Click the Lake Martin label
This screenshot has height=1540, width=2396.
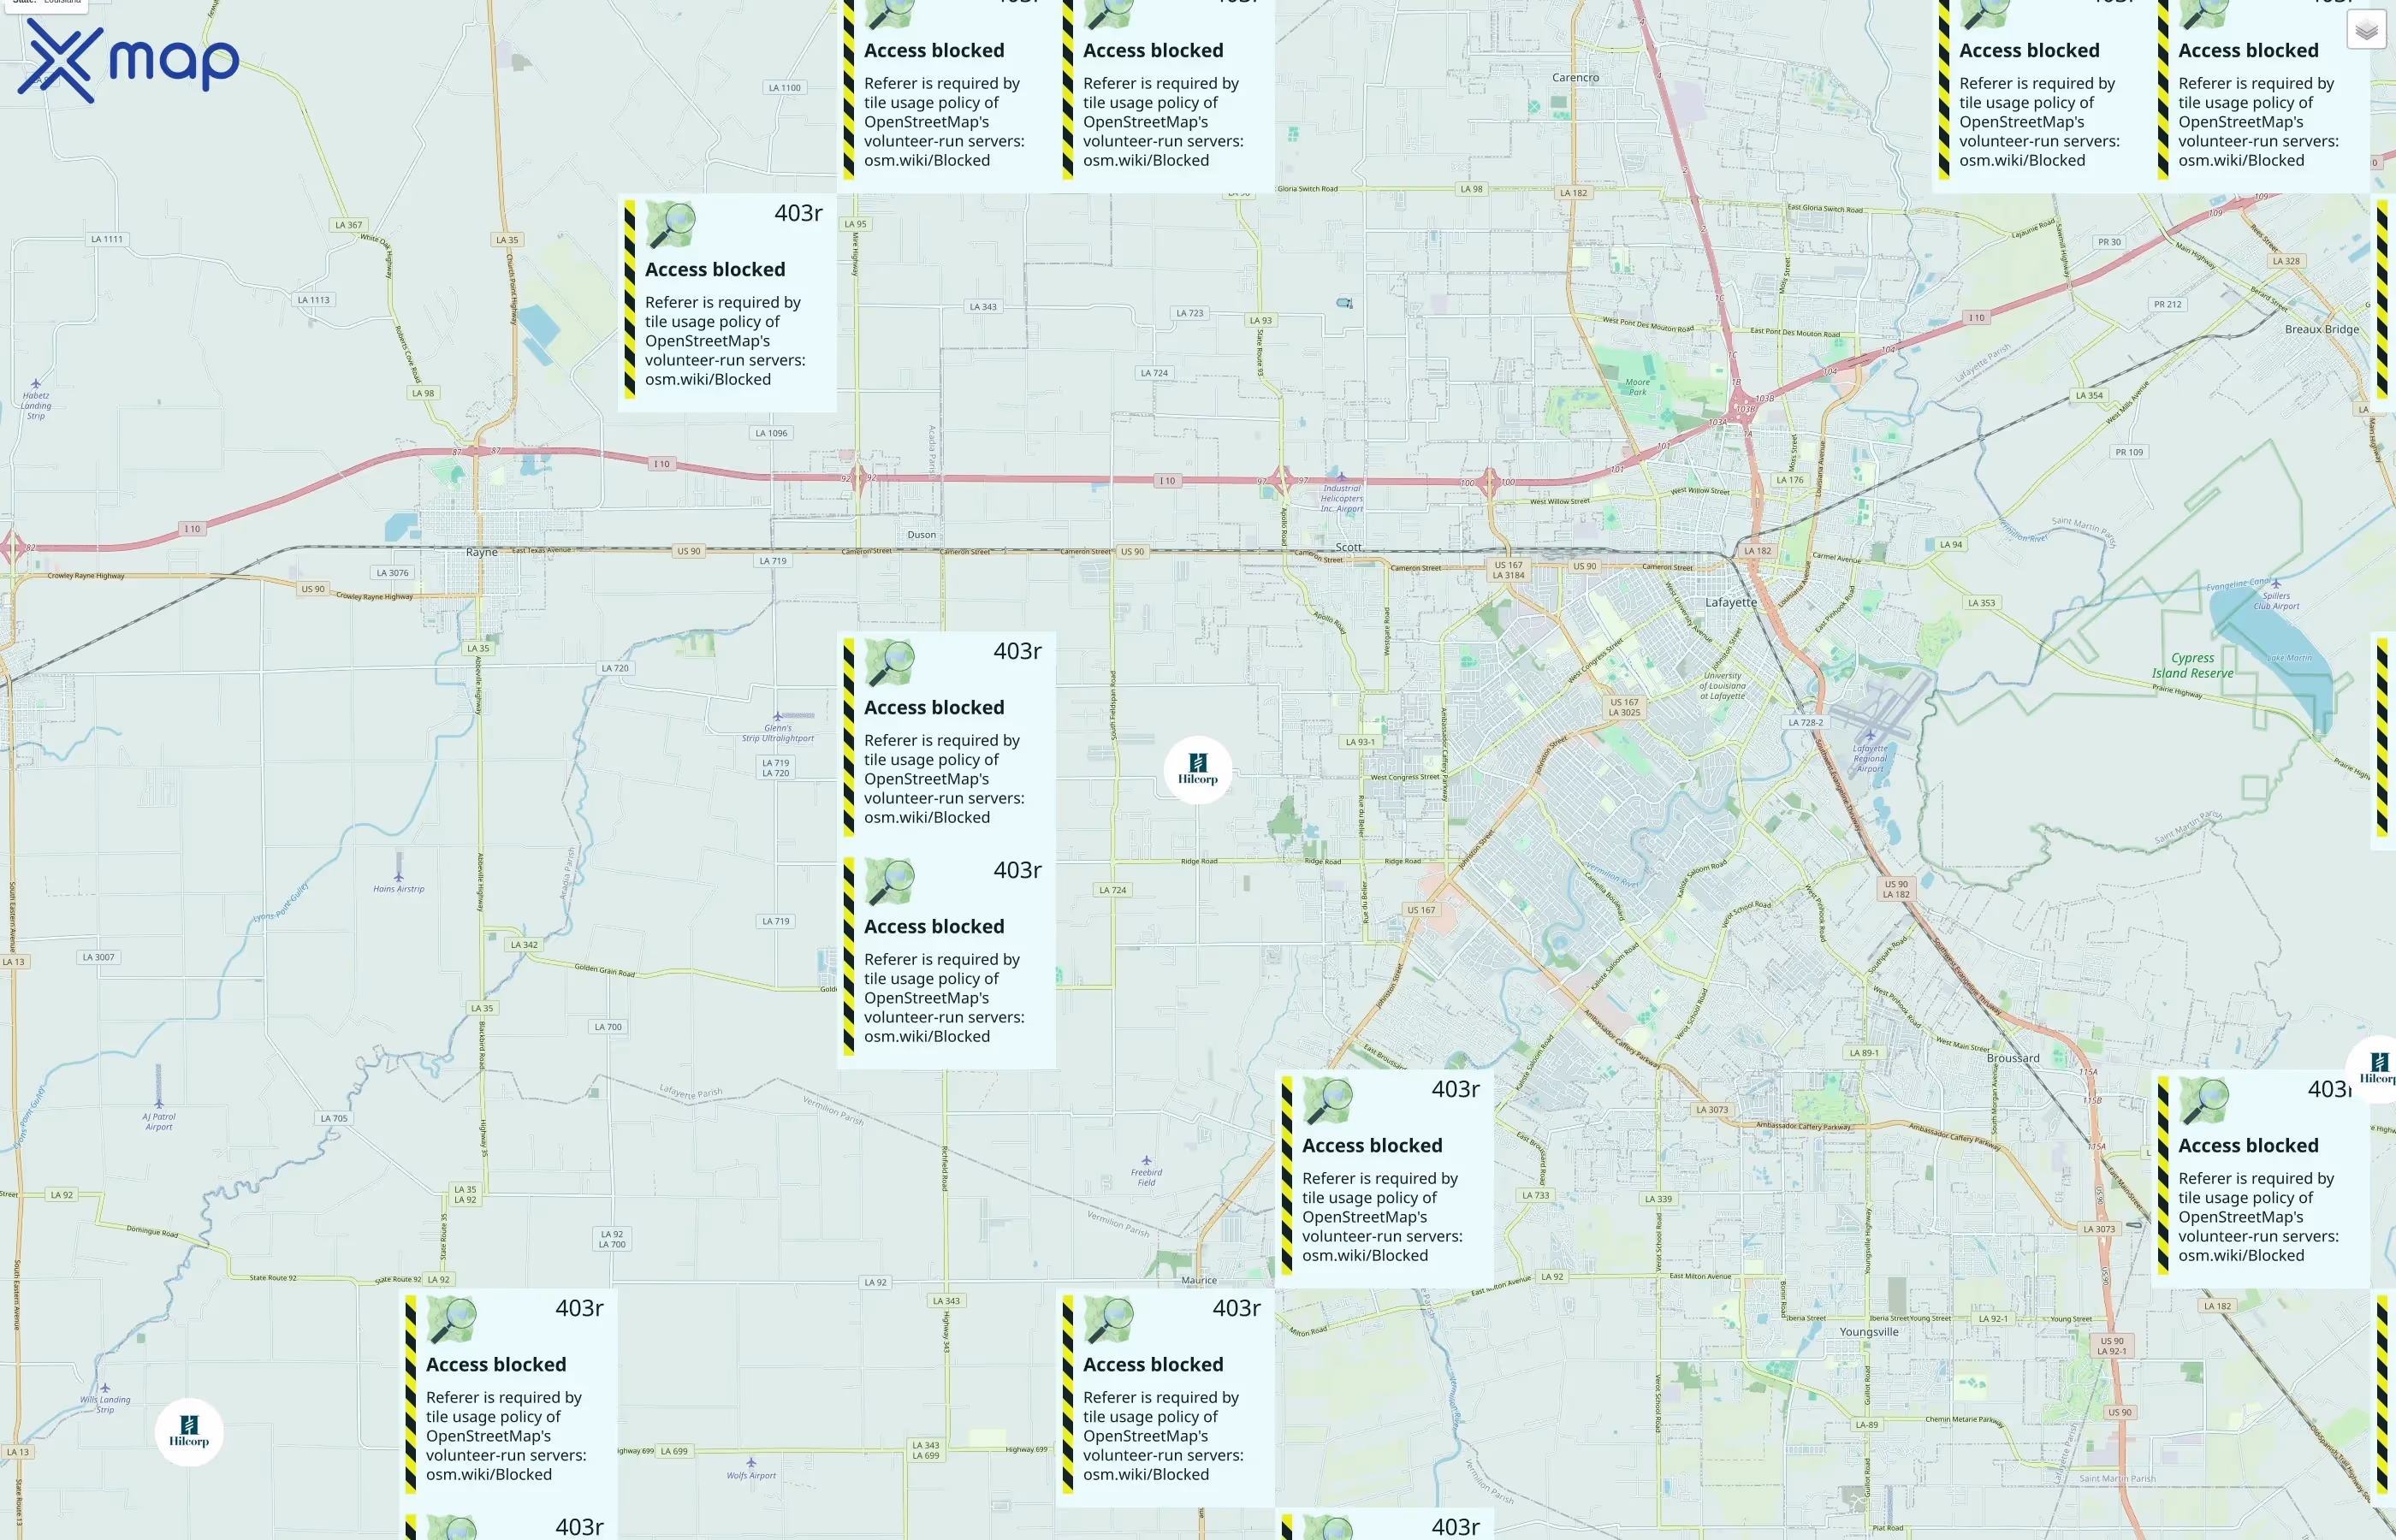tap(2289, 658)
